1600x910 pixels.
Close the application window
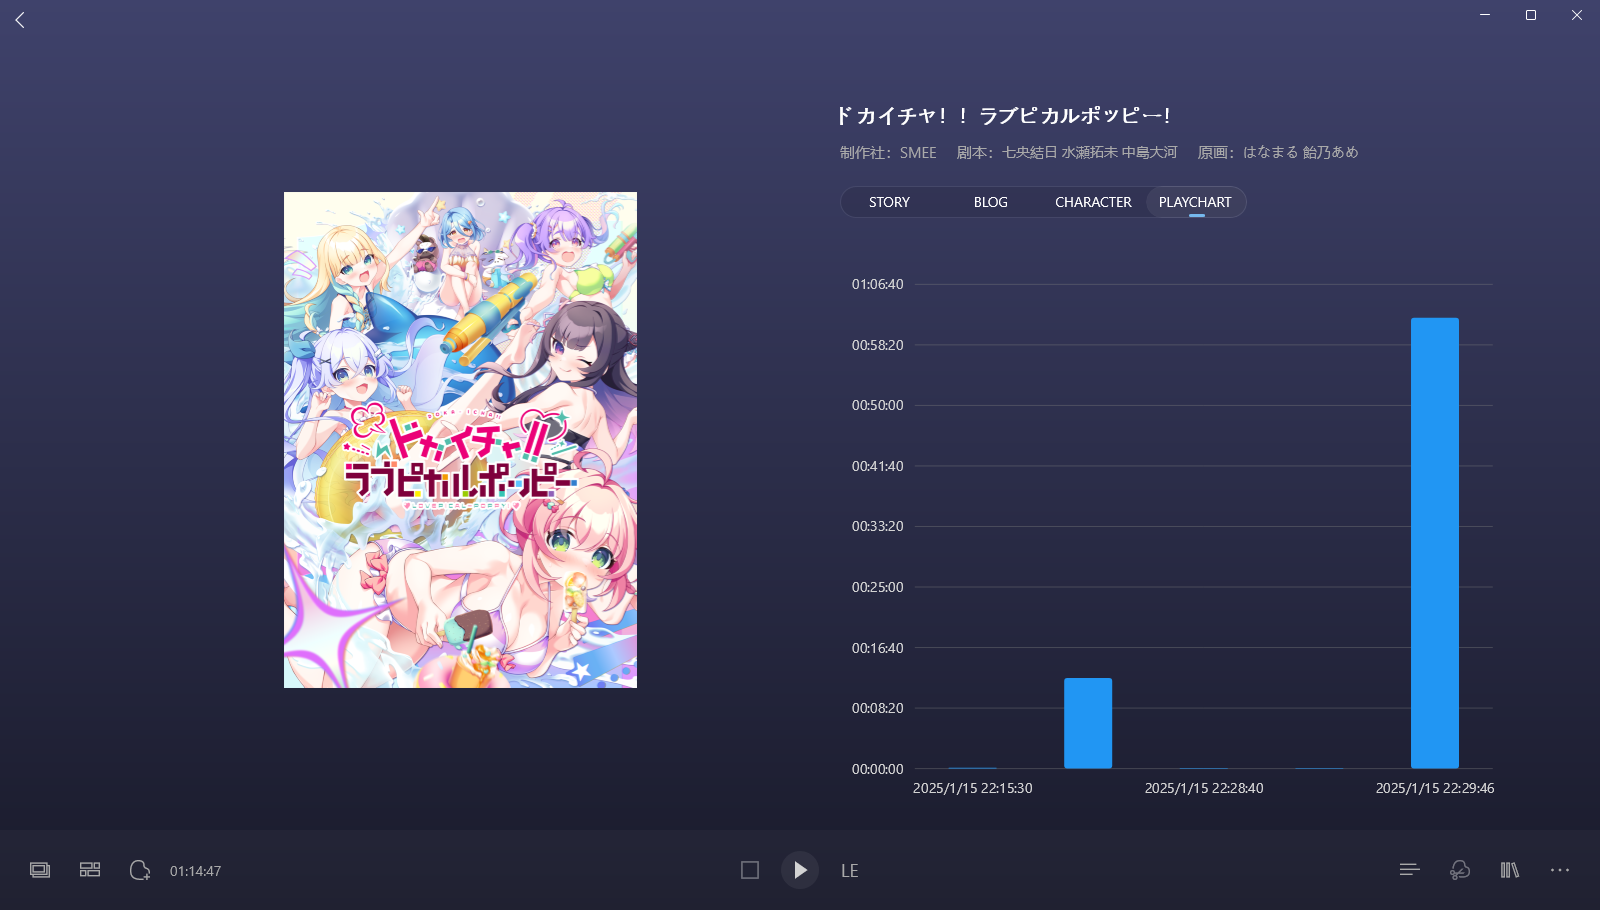point(1577,15)
